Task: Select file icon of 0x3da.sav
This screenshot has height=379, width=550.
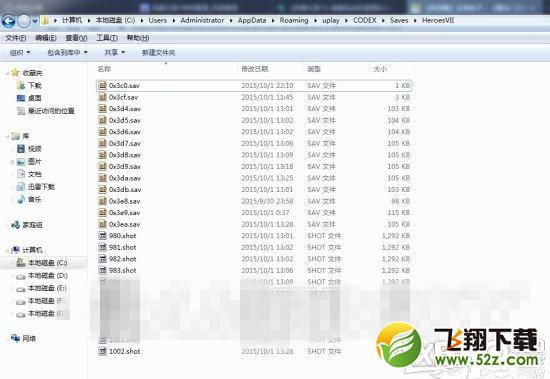Action: 102,178
